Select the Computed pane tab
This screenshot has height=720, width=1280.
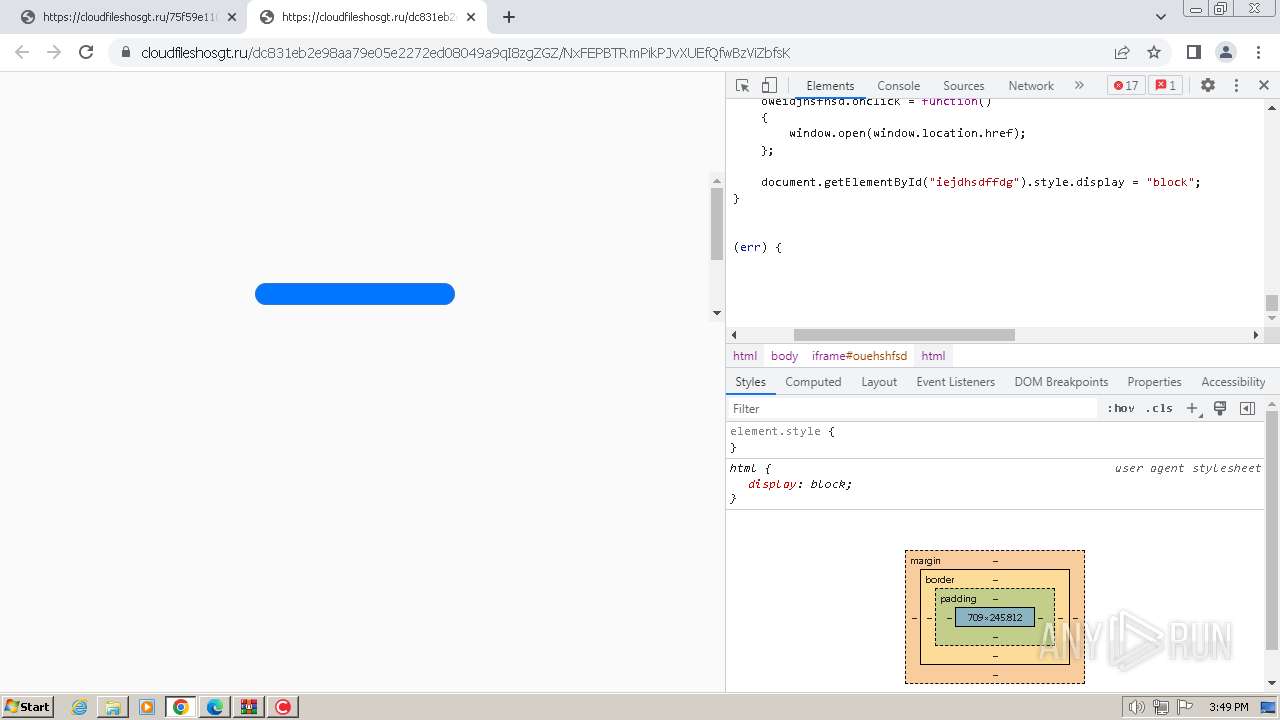point(813,382)
